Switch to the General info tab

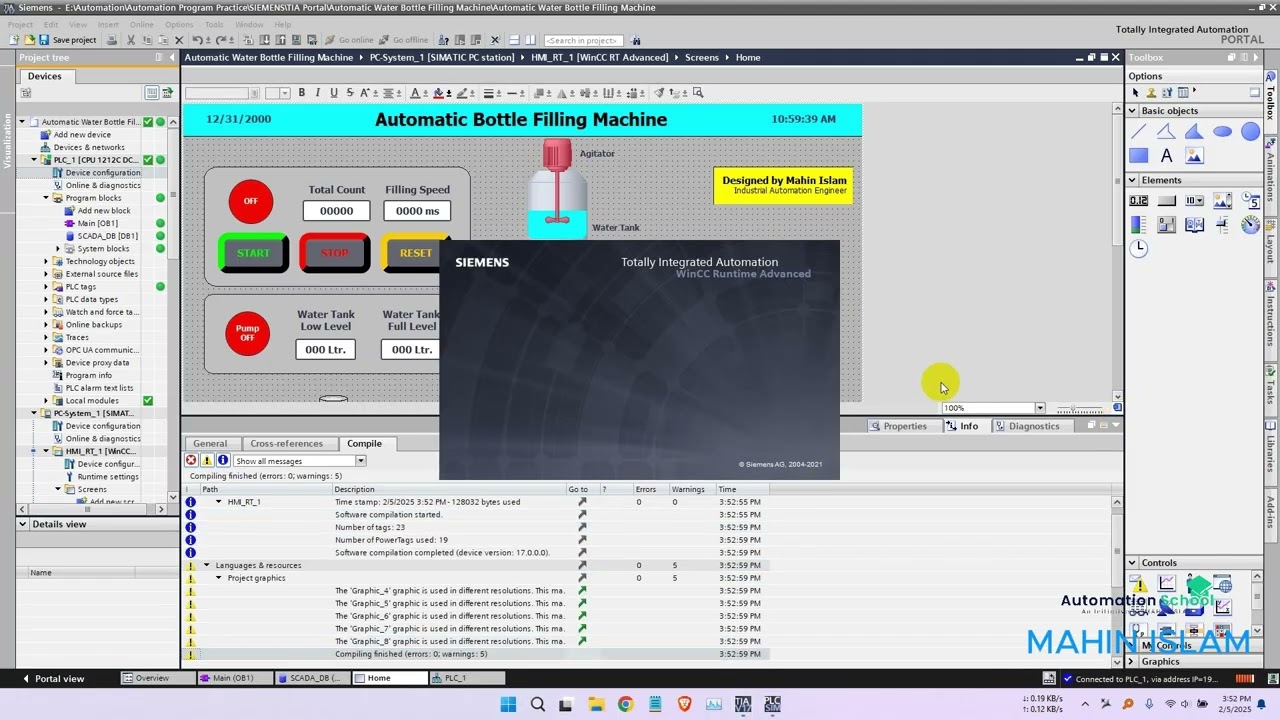pyautogui.click(x=210, y=443)
